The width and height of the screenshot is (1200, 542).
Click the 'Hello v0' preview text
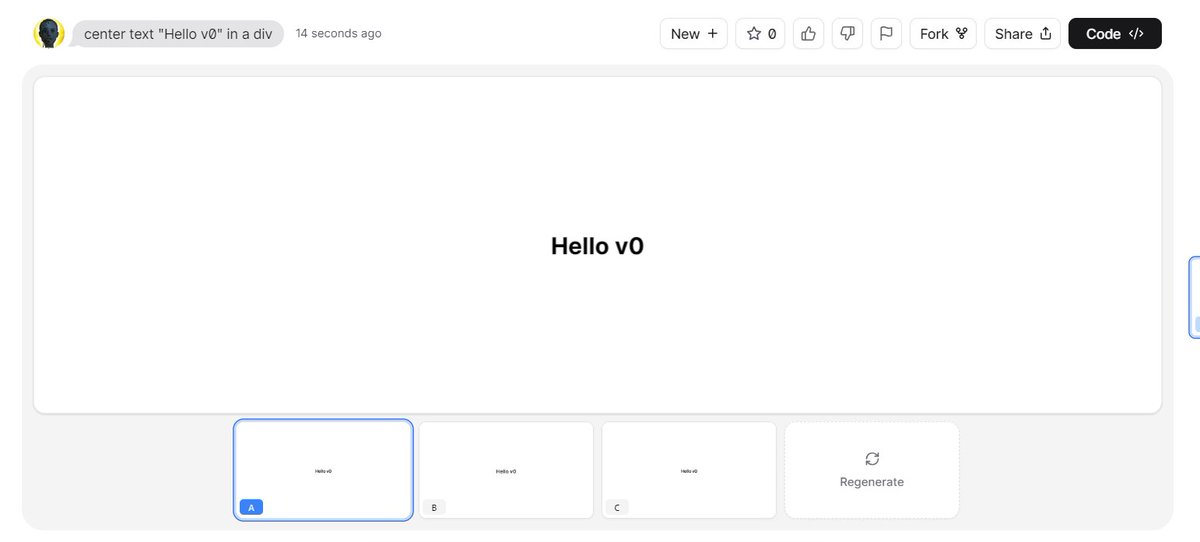click(x=597, y=246)
